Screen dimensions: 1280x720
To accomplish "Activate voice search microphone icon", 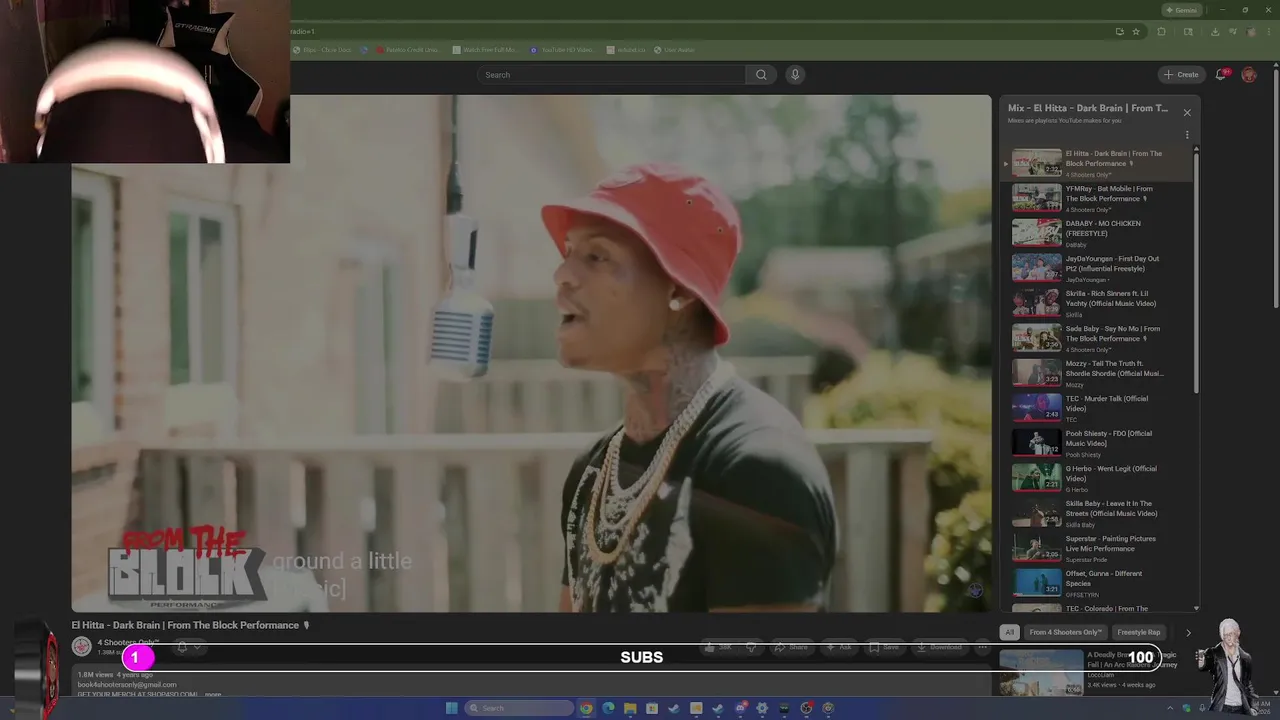I will tap(795, 75).
